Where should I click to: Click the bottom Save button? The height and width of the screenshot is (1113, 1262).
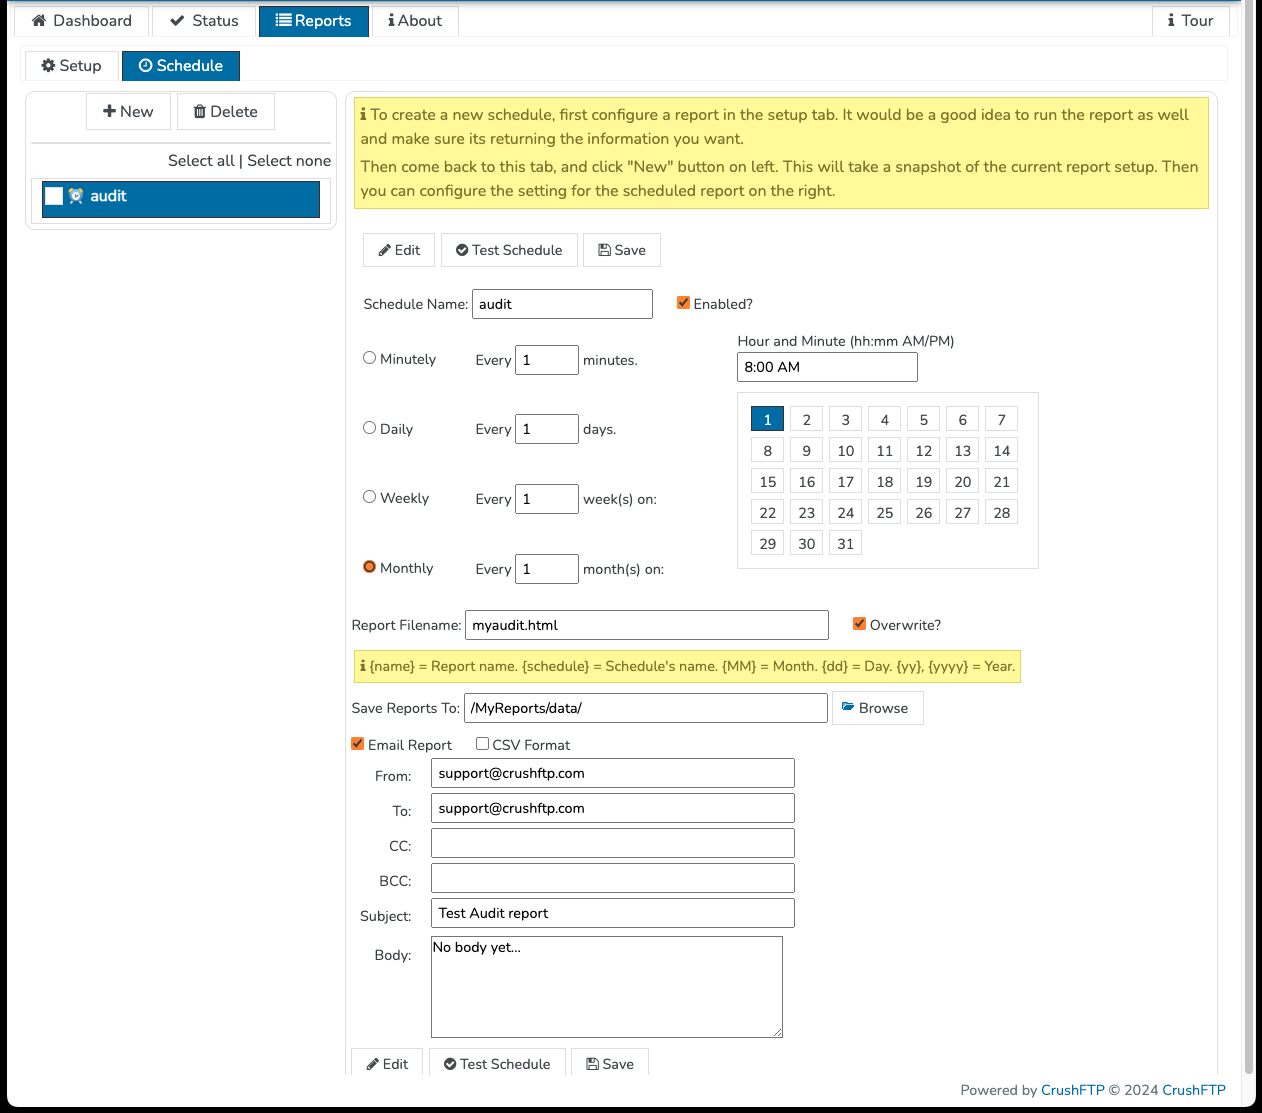pyautogui.click(x=610, y=1063)
